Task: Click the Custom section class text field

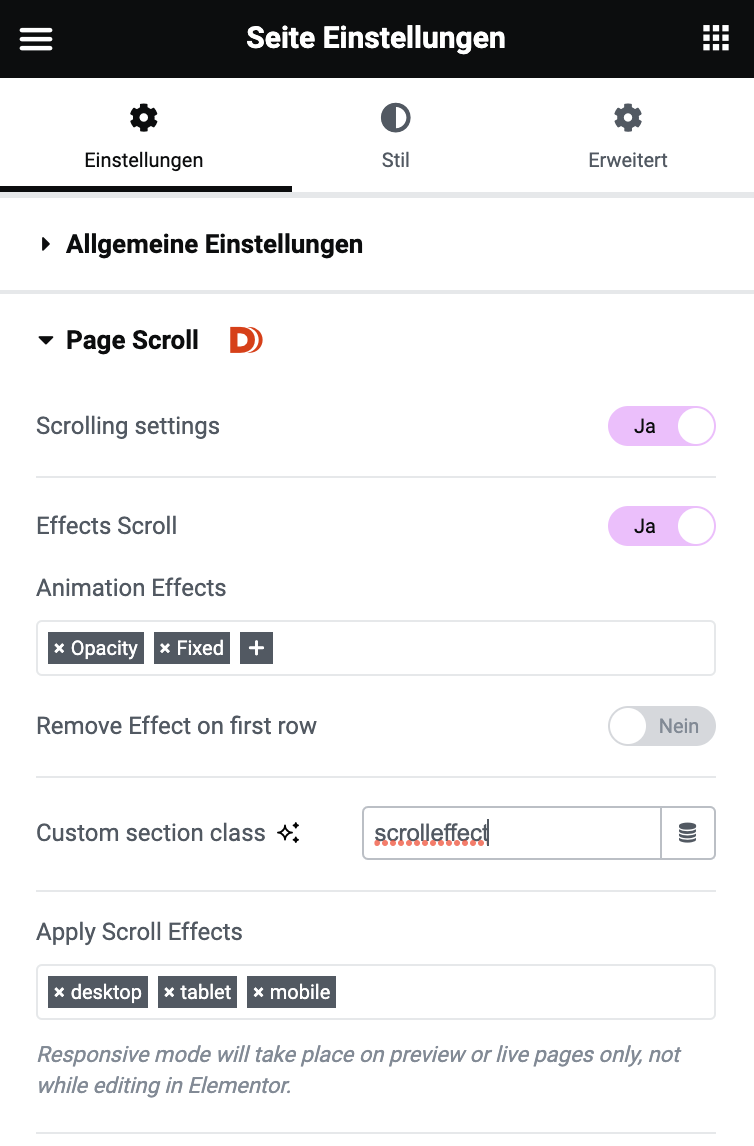Action: coord(511,832)
